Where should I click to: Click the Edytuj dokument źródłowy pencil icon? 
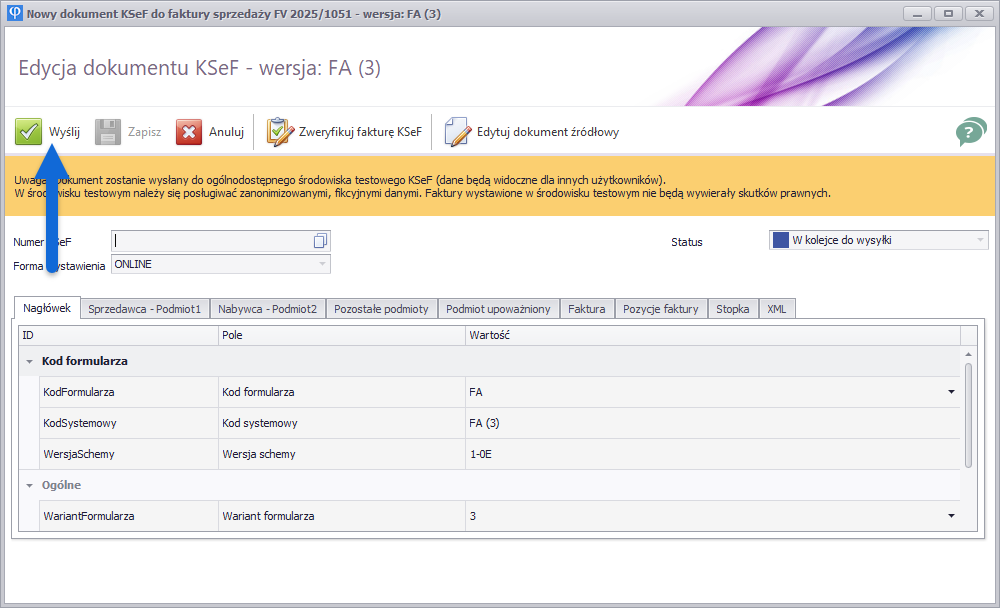[x=457, y=132]
